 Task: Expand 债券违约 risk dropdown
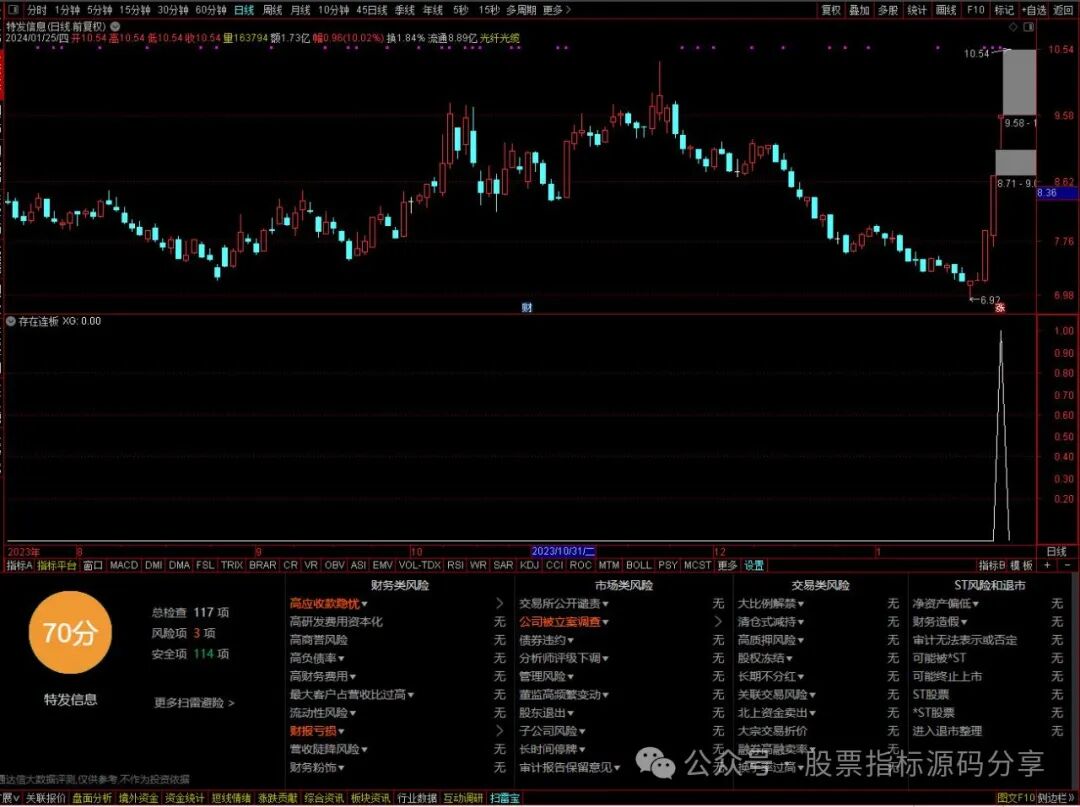click(x=570, y=640)
